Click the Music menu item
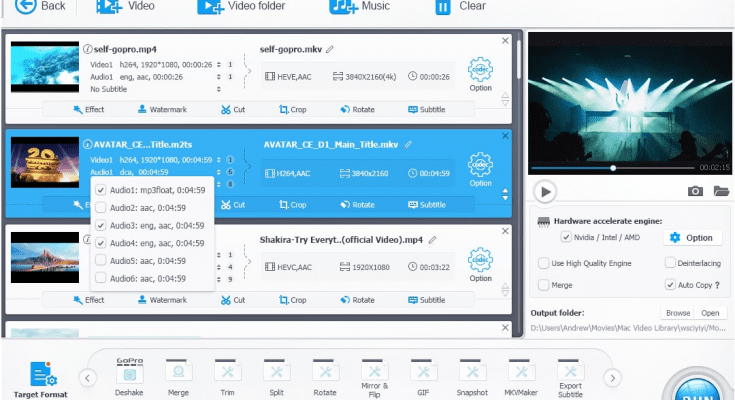 (360, 7)
